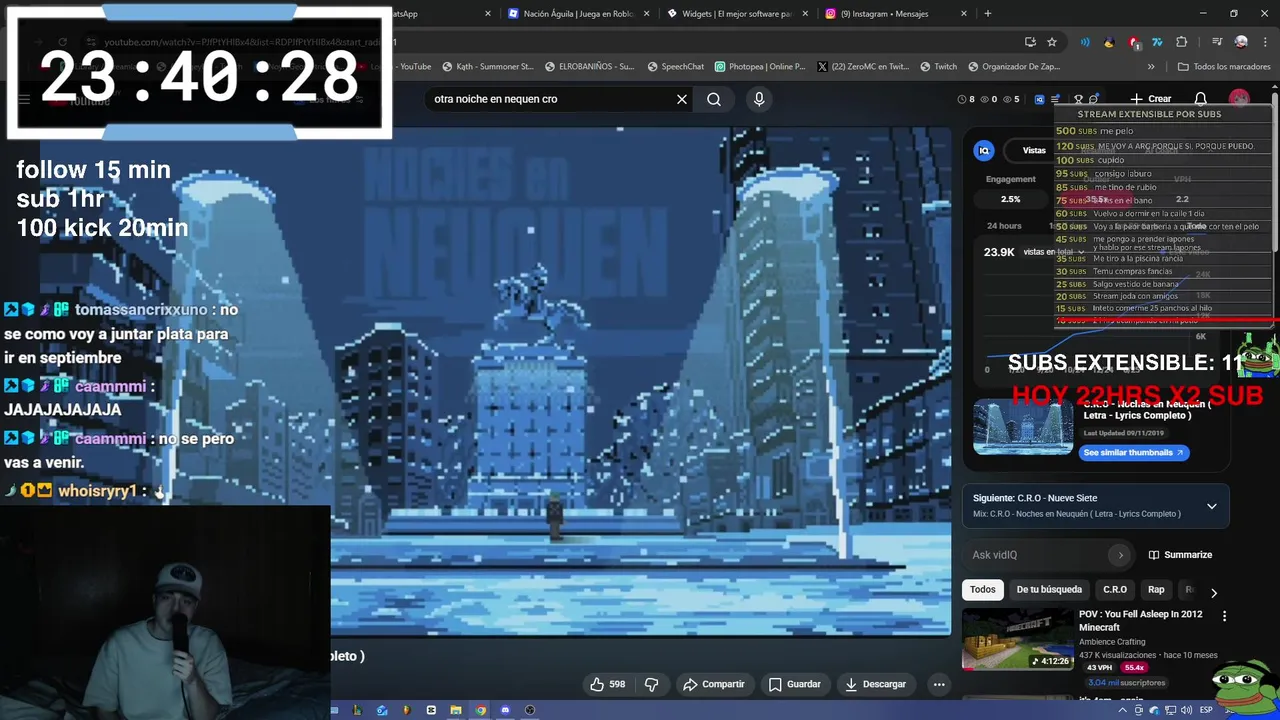Open the Twitch bookmark
This screenshot has height=720, width=1280.
[x=939, y=67]
